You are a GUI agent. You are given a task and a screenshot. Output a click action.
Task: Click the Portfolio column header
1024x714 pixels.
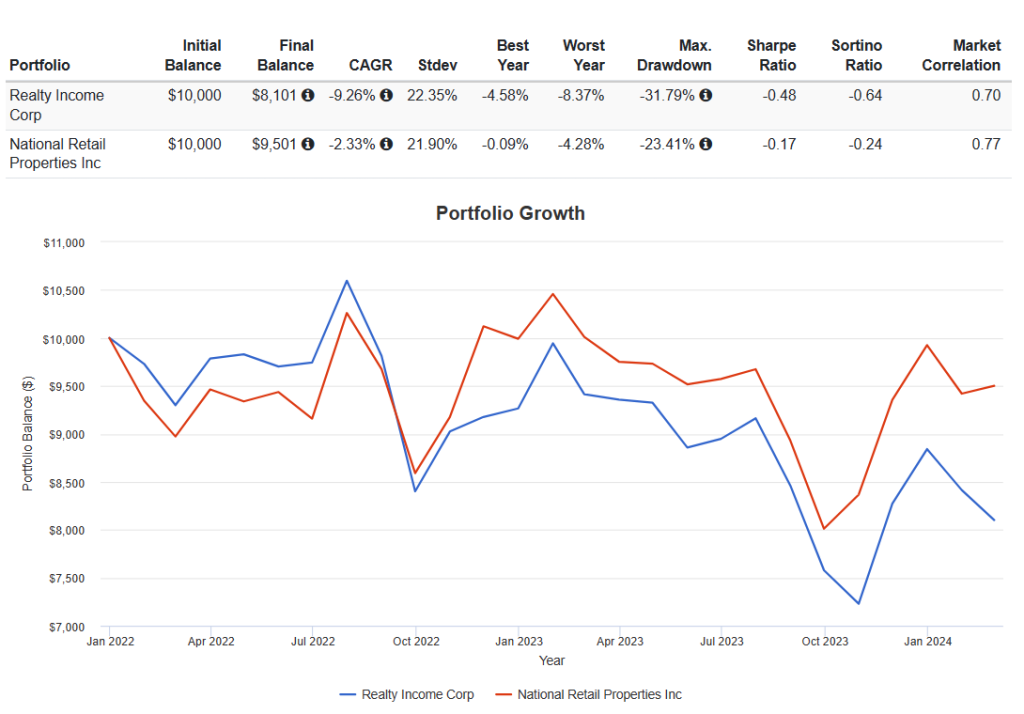[x=40, y=65]
